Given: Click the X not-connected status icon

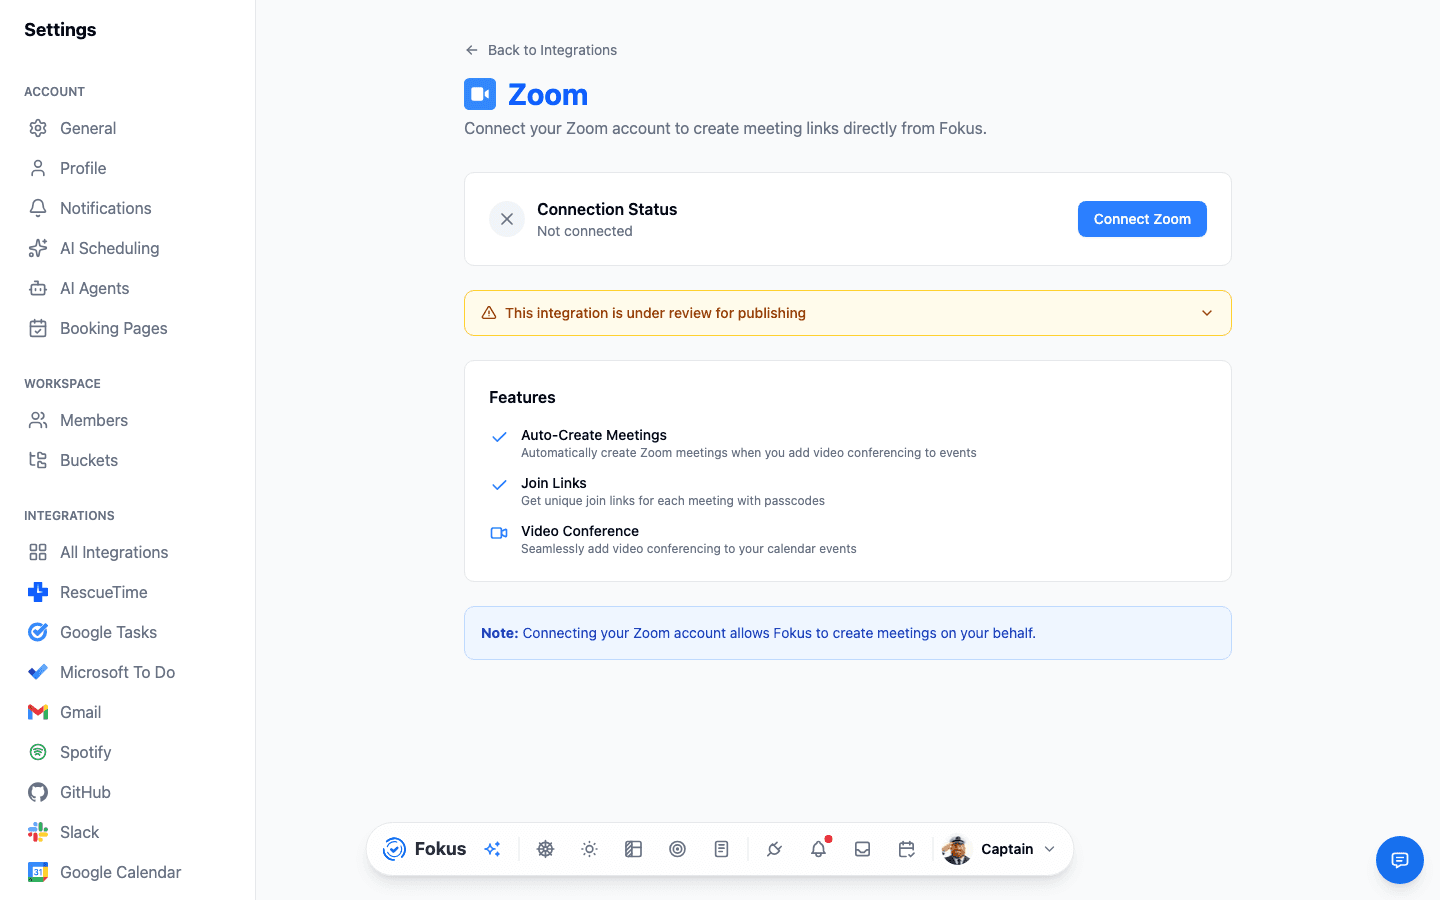Looking at the screenshot, I should tap(507, 219).
